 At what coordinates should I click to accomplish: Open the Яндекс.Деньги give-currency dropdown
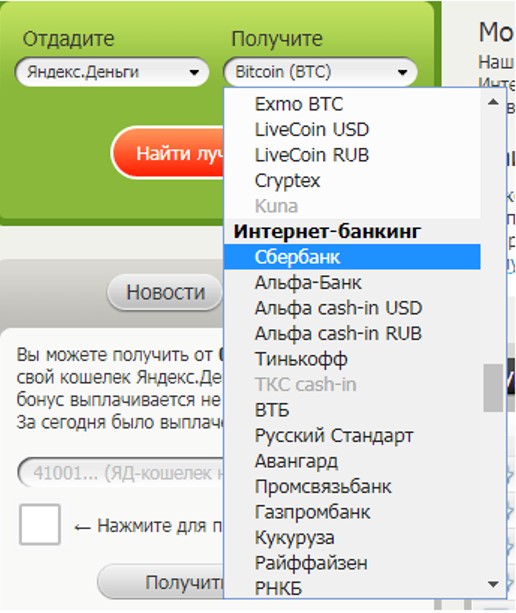pos(112,72)
